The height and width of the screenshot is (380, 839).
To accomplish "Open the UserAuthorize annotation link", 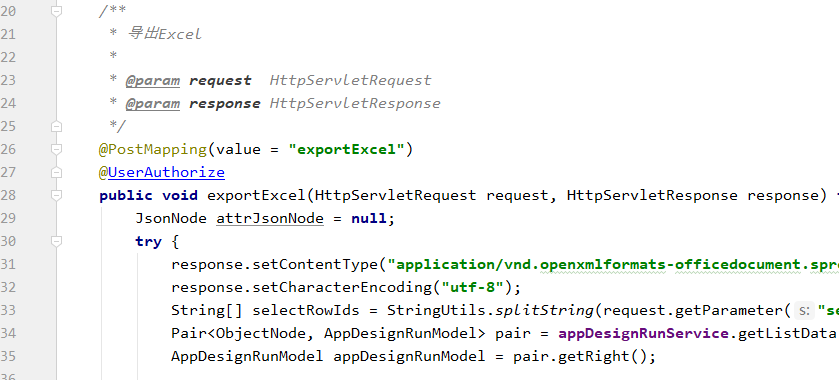I will (166, 172).
